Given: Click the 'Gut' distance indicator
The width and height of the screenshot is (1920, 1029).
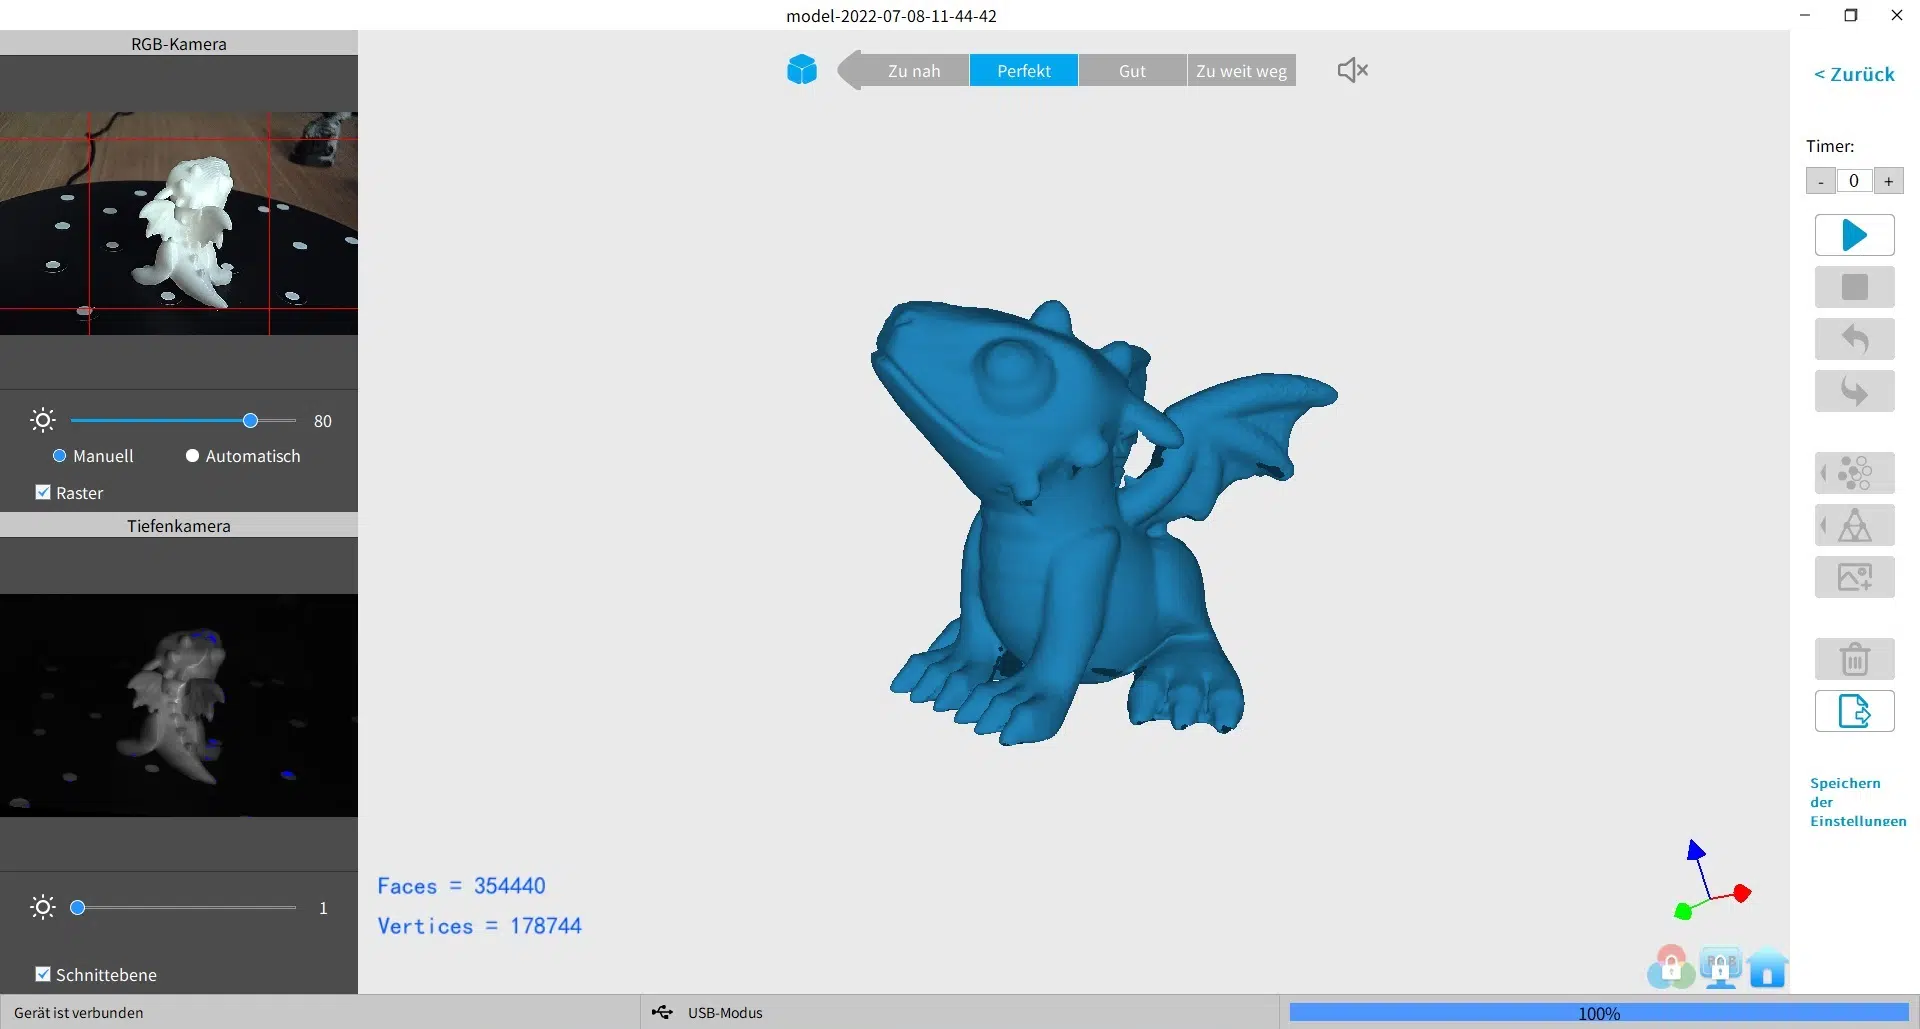Looking at the screenshot, I should (x=1132, y=71).
